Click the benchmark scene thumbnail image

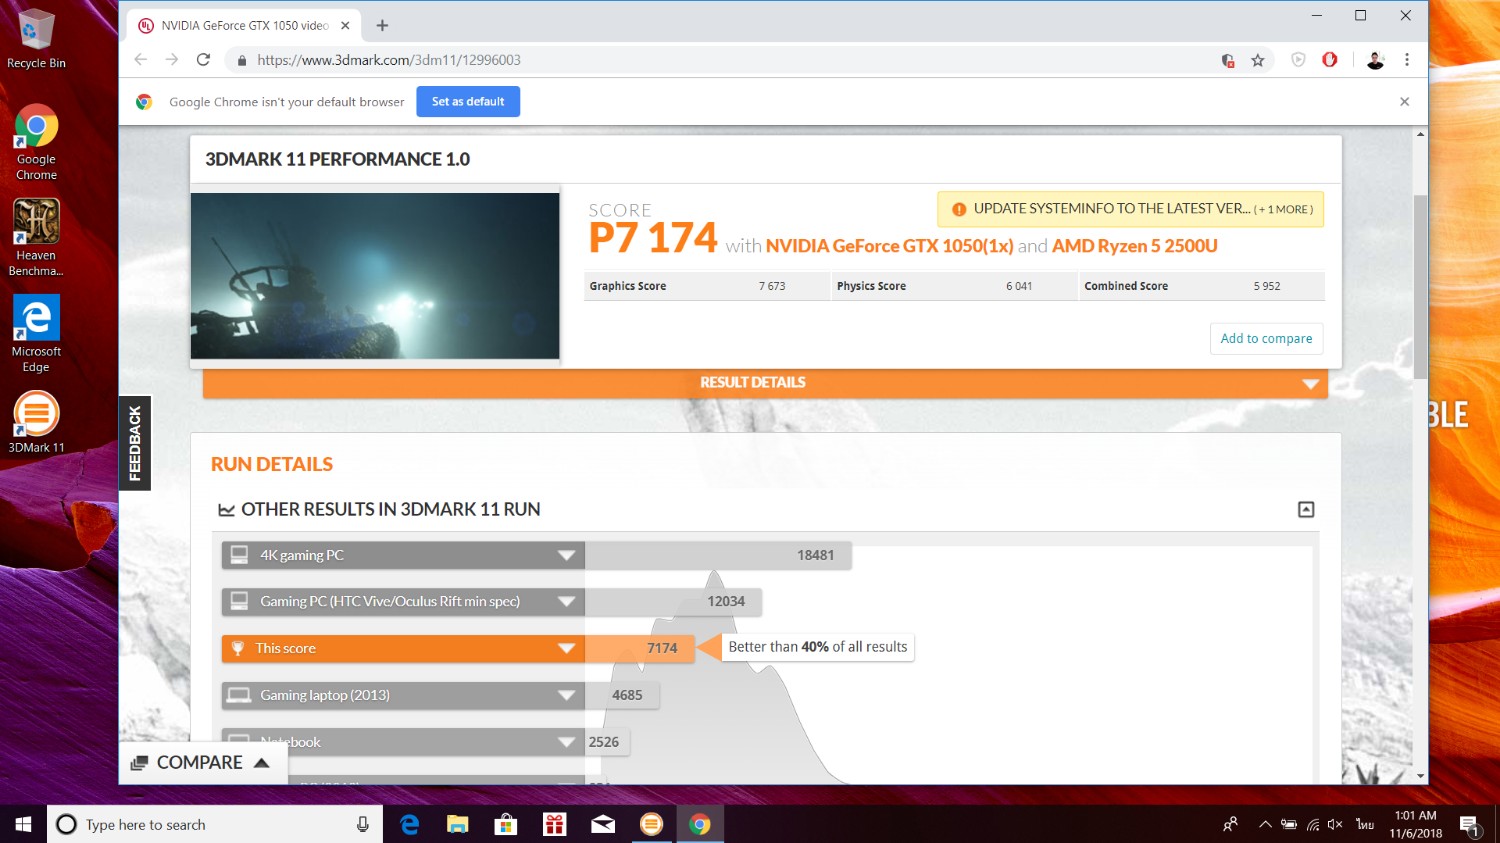375,276
